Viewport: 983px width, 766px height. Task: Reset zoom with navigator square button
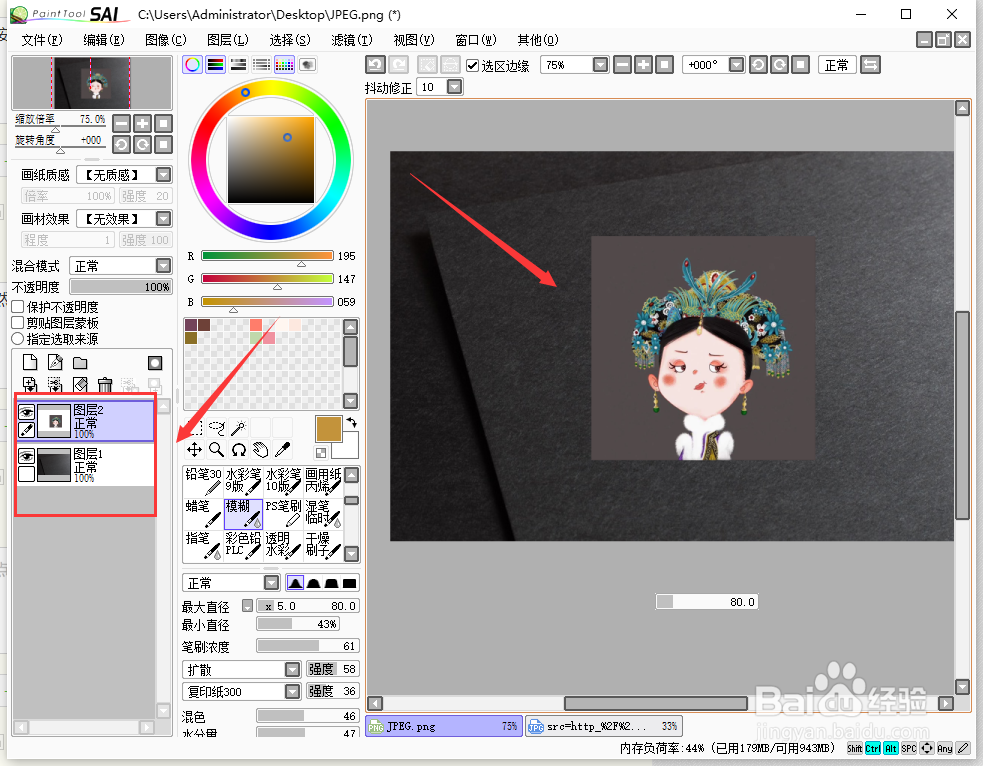pyautogui.click(x=164, y=123)
